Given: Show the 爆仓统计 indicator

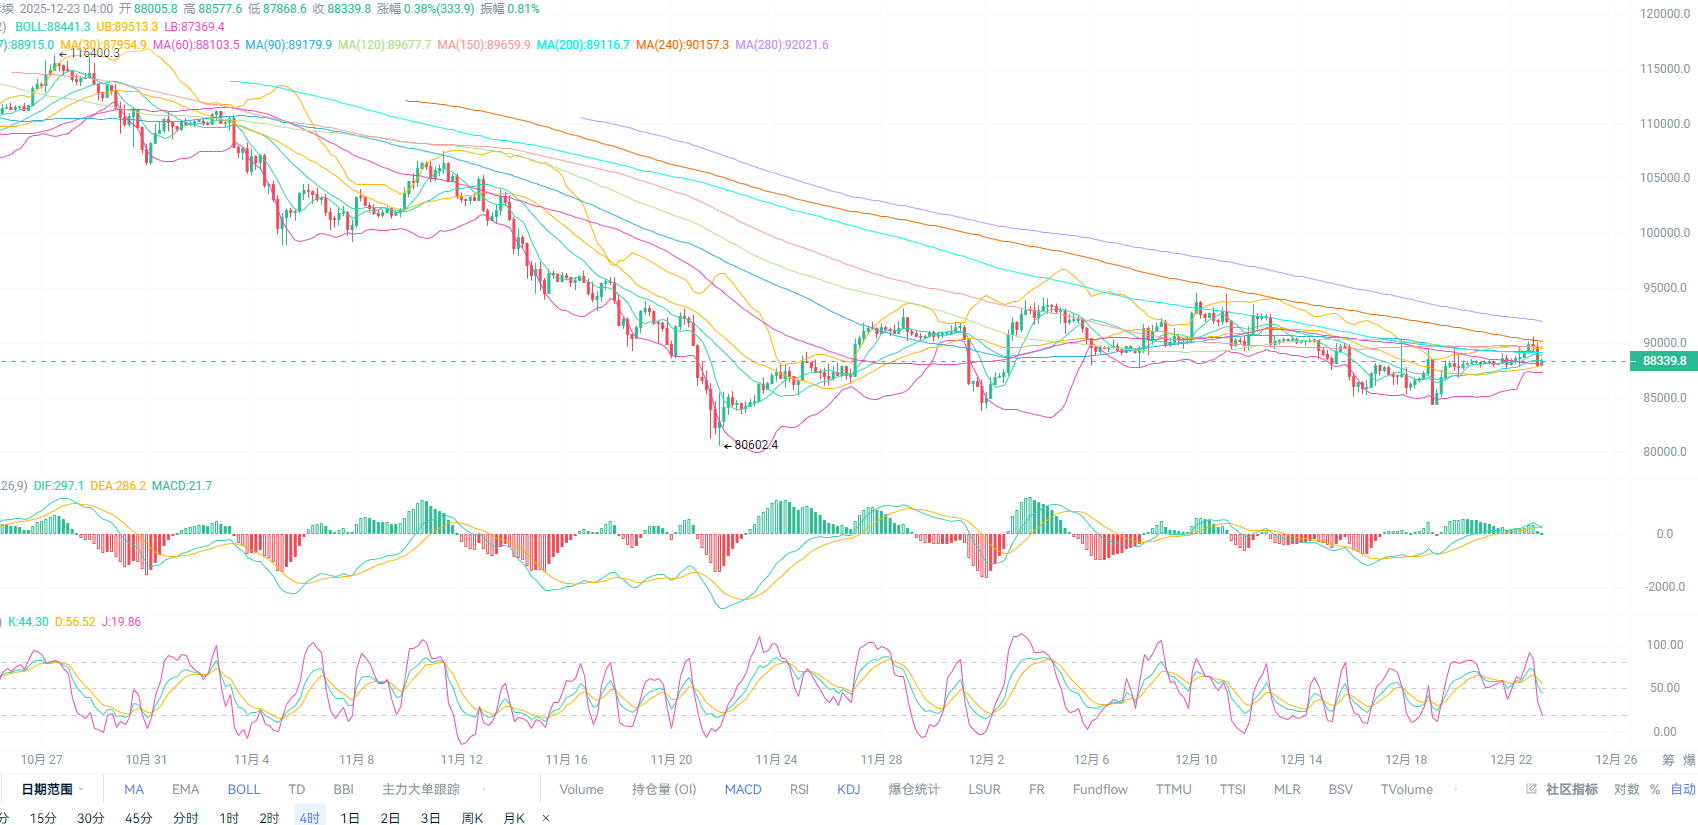Looking at the screenshot, I should point(914,789).
